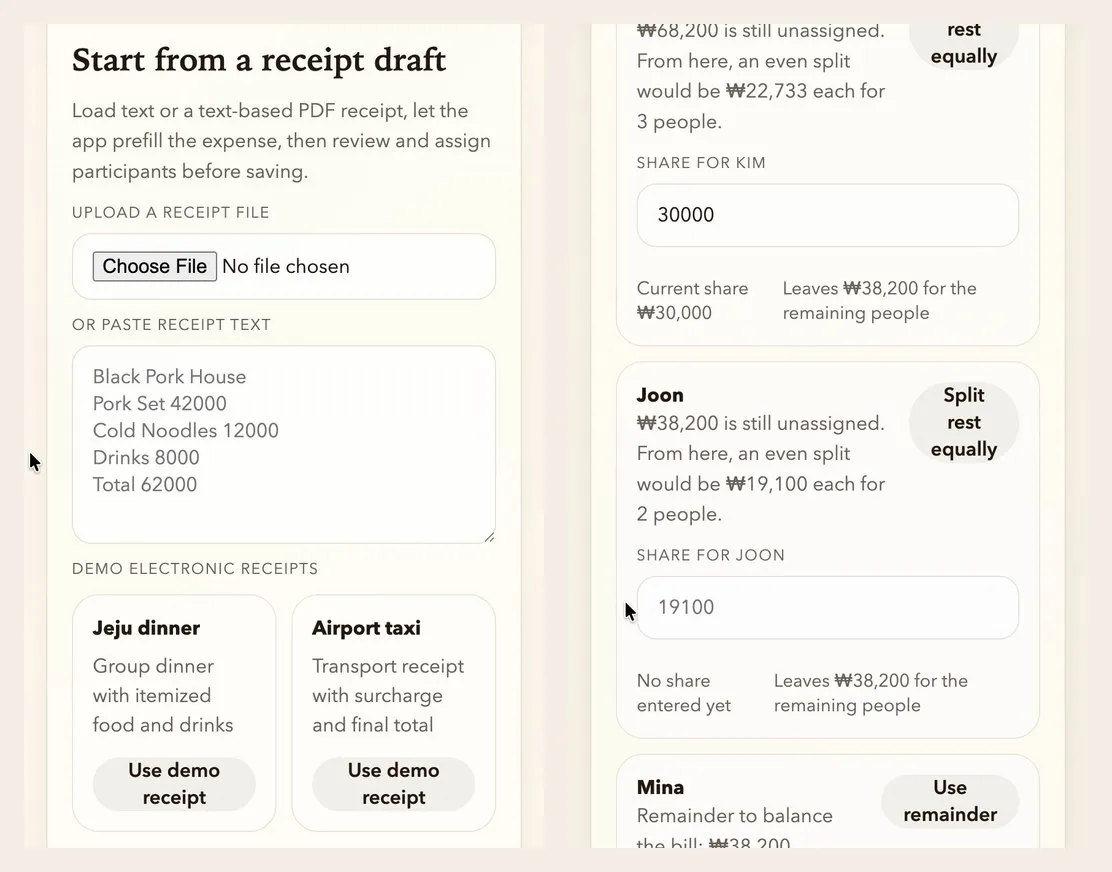Click Joon's 'Leaves ₩38,200 for the remaining people' text
The image size is (1112, 872).
(871, 693)
